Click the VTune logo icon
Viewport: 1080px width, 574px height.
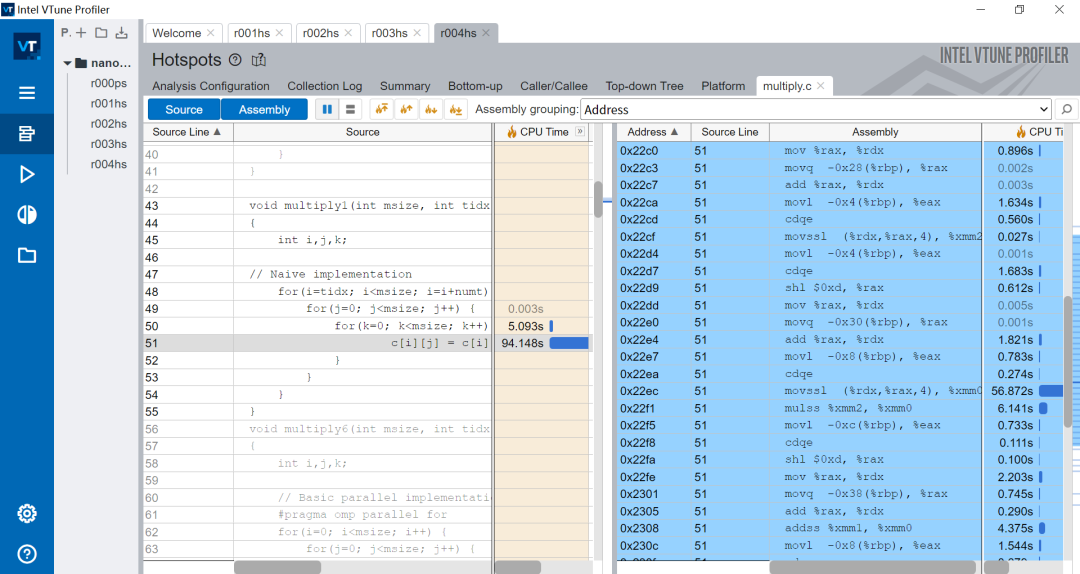click(x=27, y=47)
